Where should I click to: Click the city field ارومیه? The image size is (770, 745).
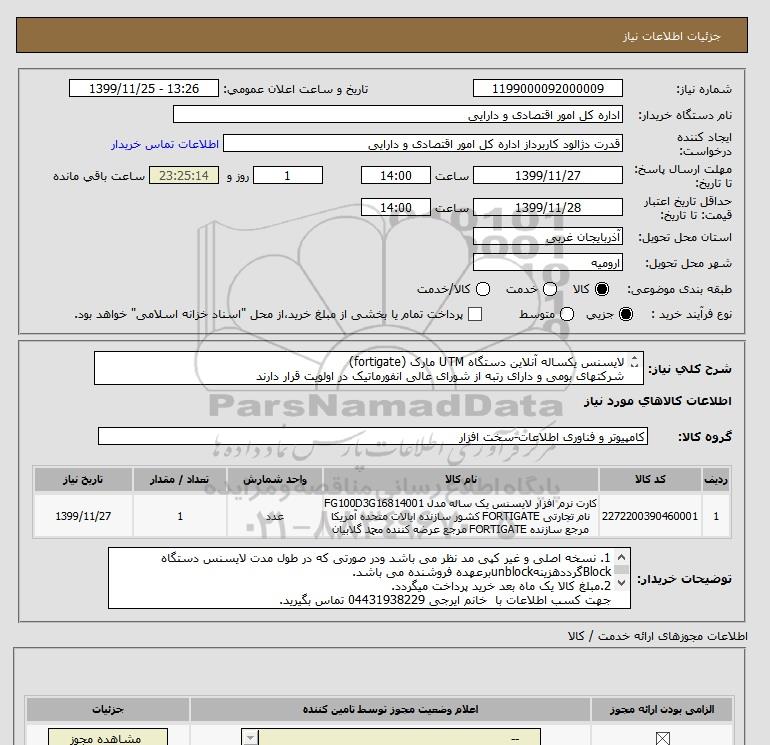[x=548, y=263]
